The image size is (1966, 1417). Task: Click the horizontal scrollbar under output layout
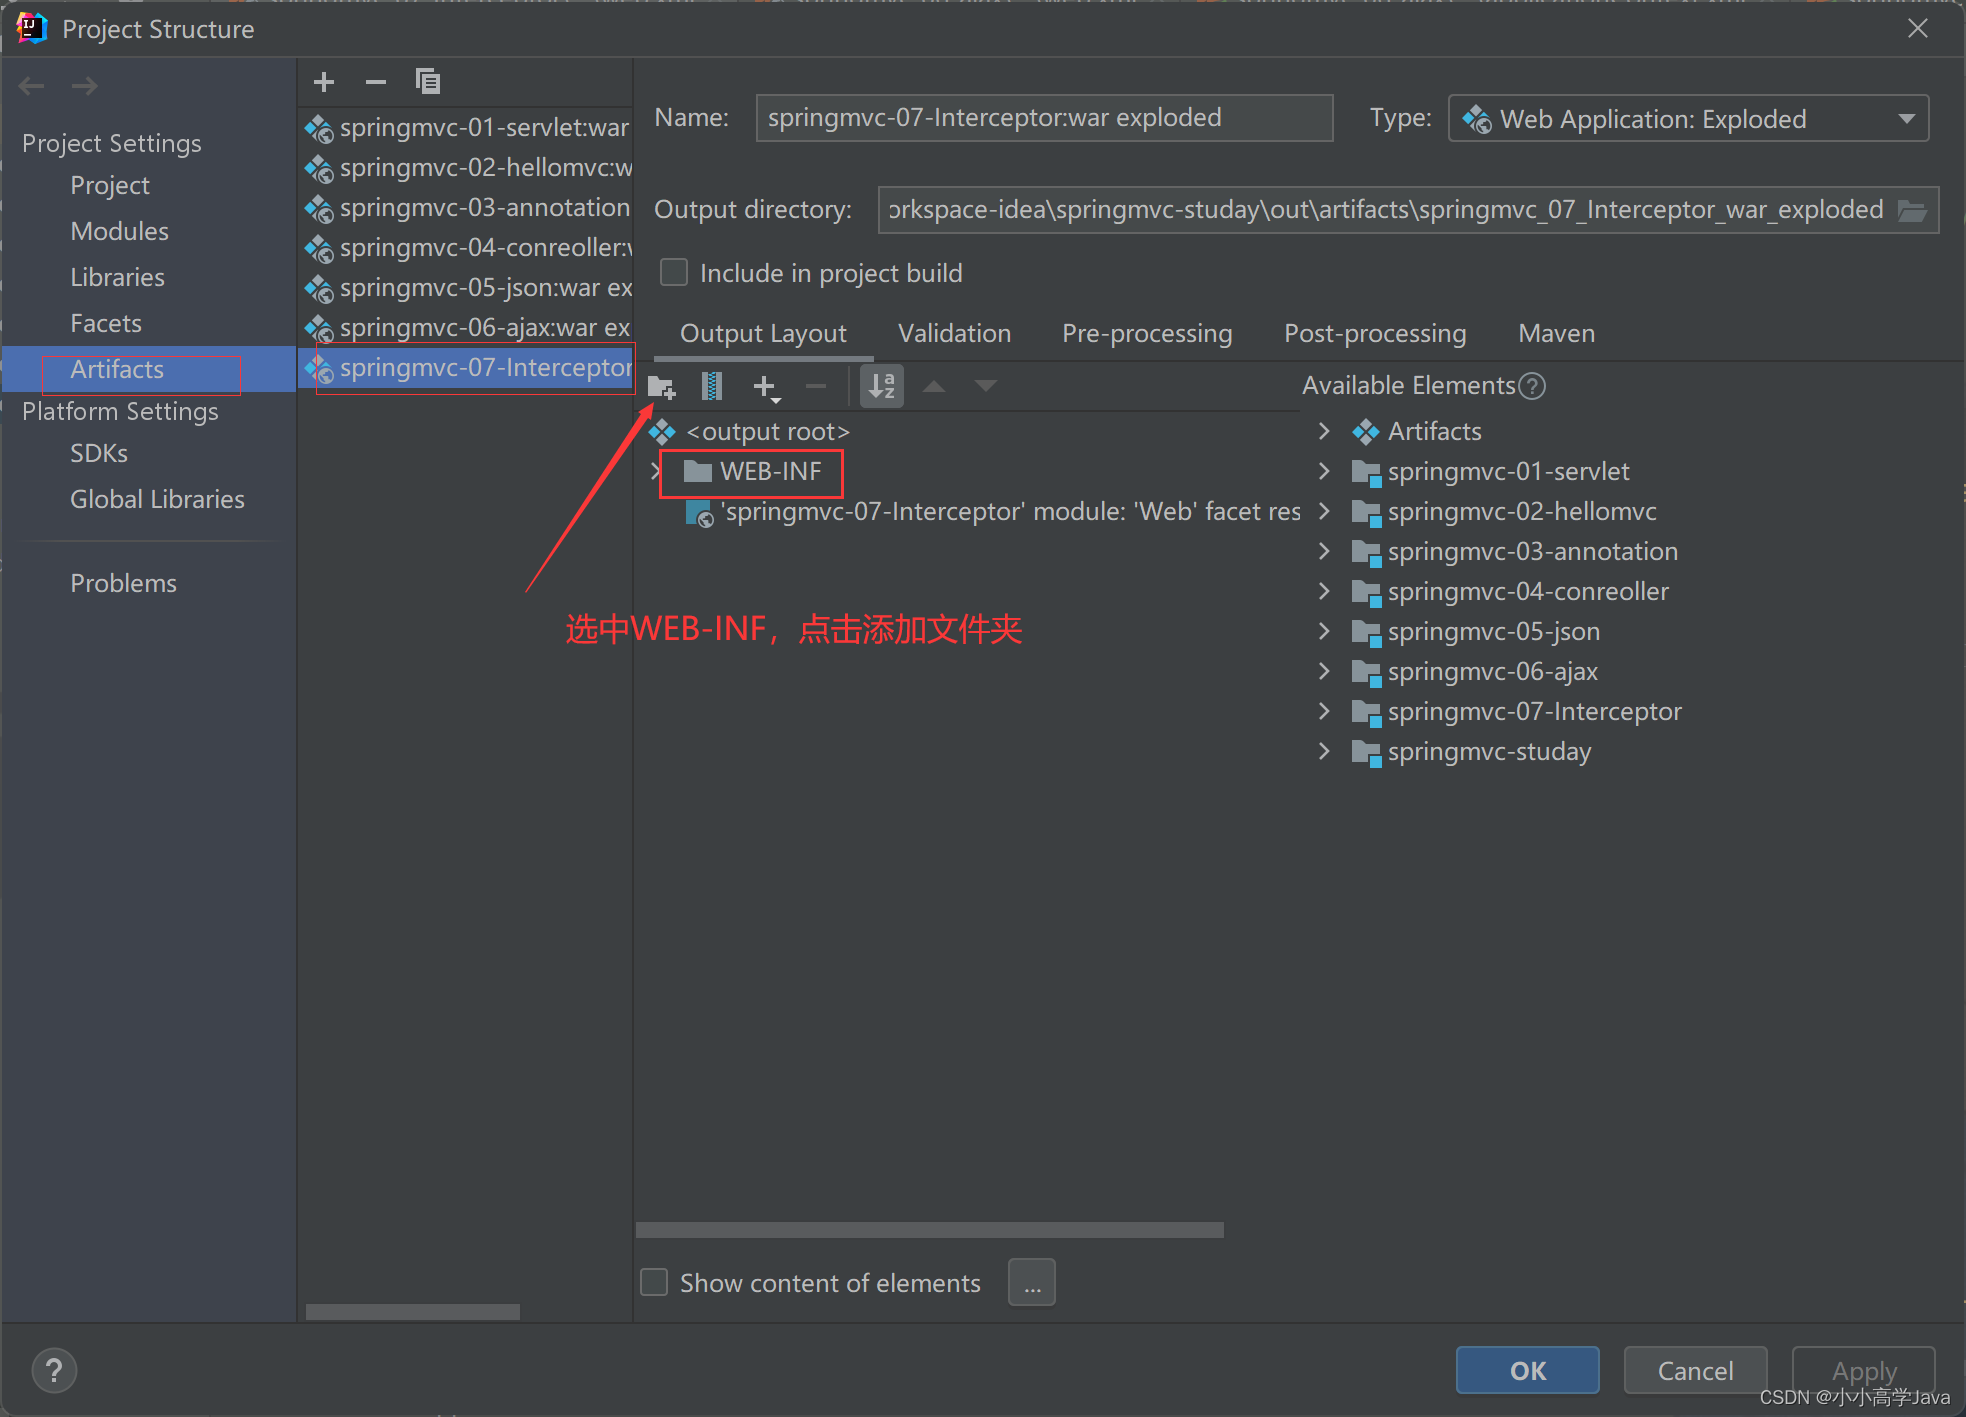(x=929, y=1230)
